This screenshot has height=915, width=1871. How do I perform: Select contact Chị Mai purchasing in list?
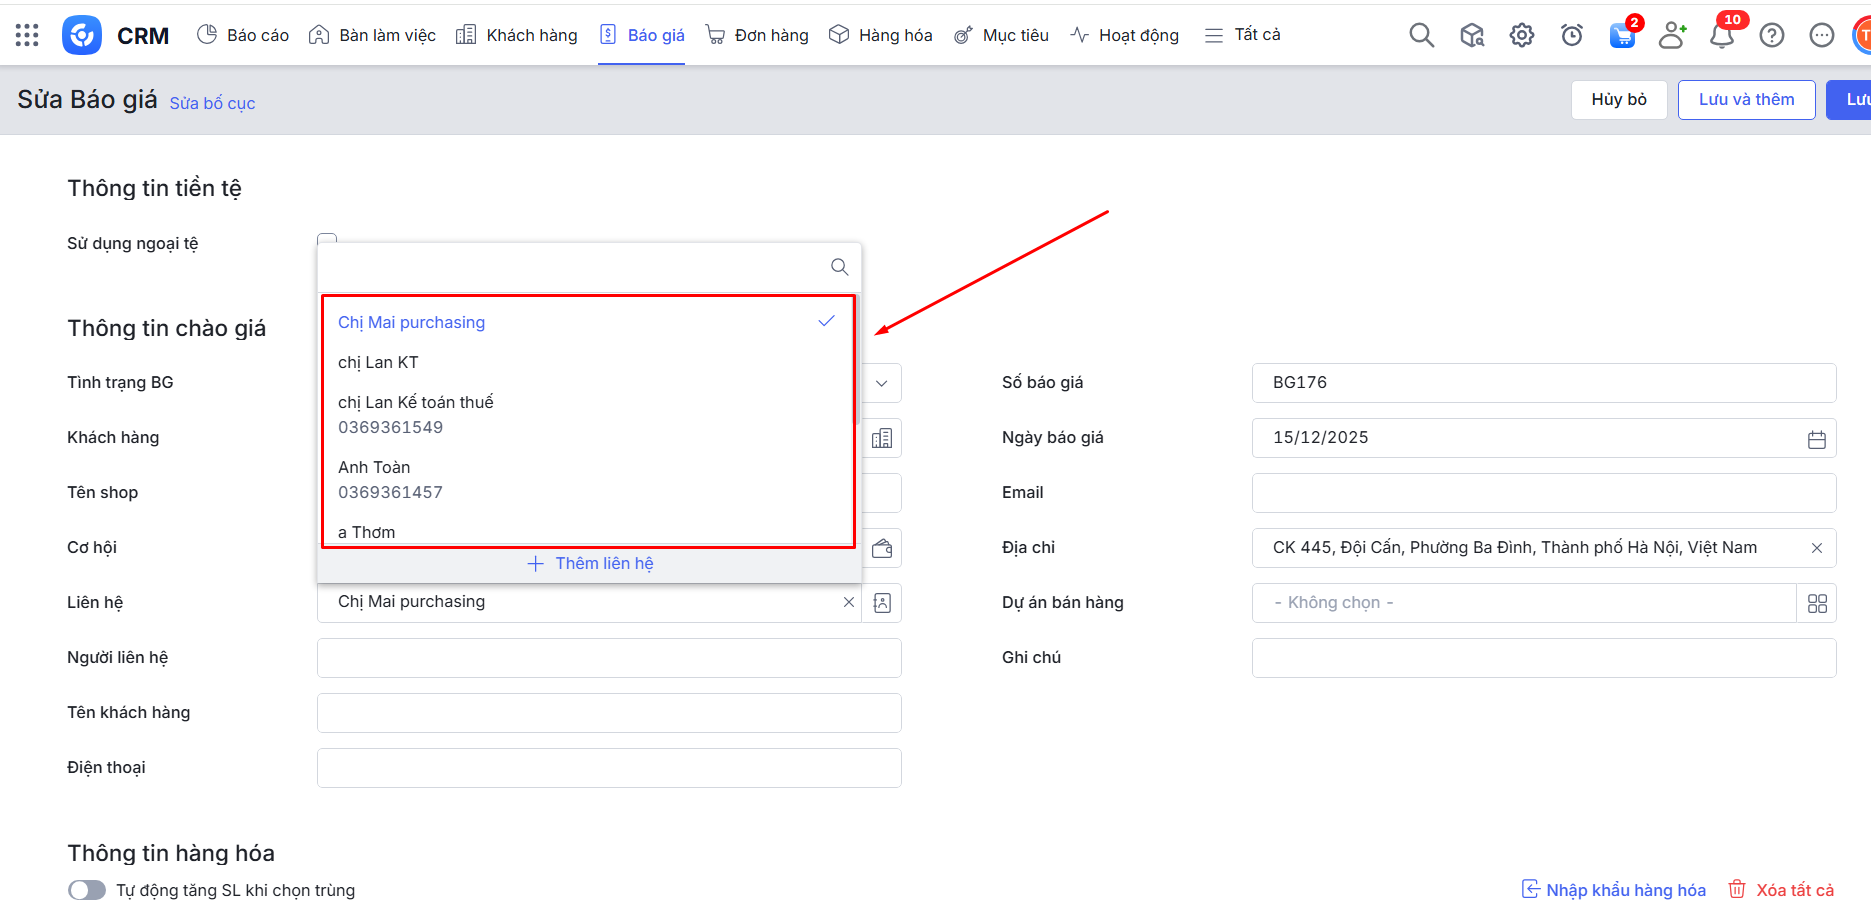tap(411, 322)
